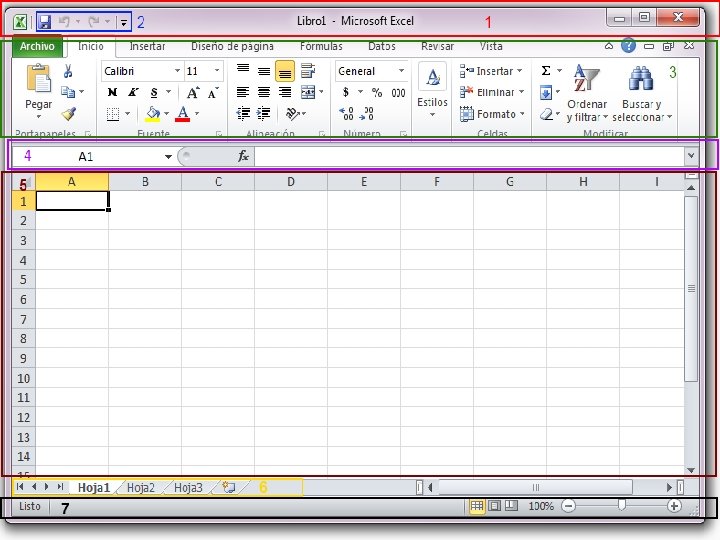Click the increase decimals icon
The height and width of the screenshot is (540, 720).
click(346, 113)
